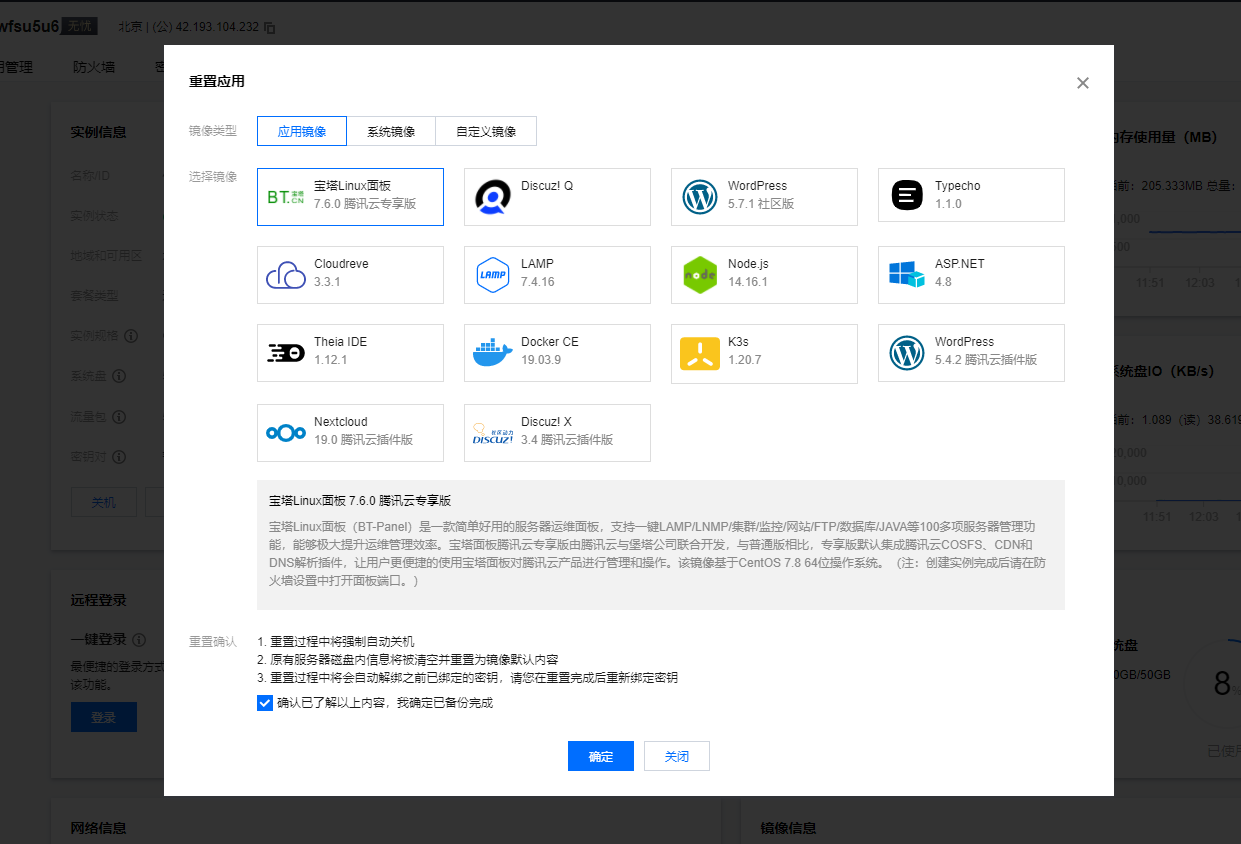Image resolution: width=1241 pixels, height=844 pixels.
Task: Pick the Node.js green logo
Action: point(700,275)
